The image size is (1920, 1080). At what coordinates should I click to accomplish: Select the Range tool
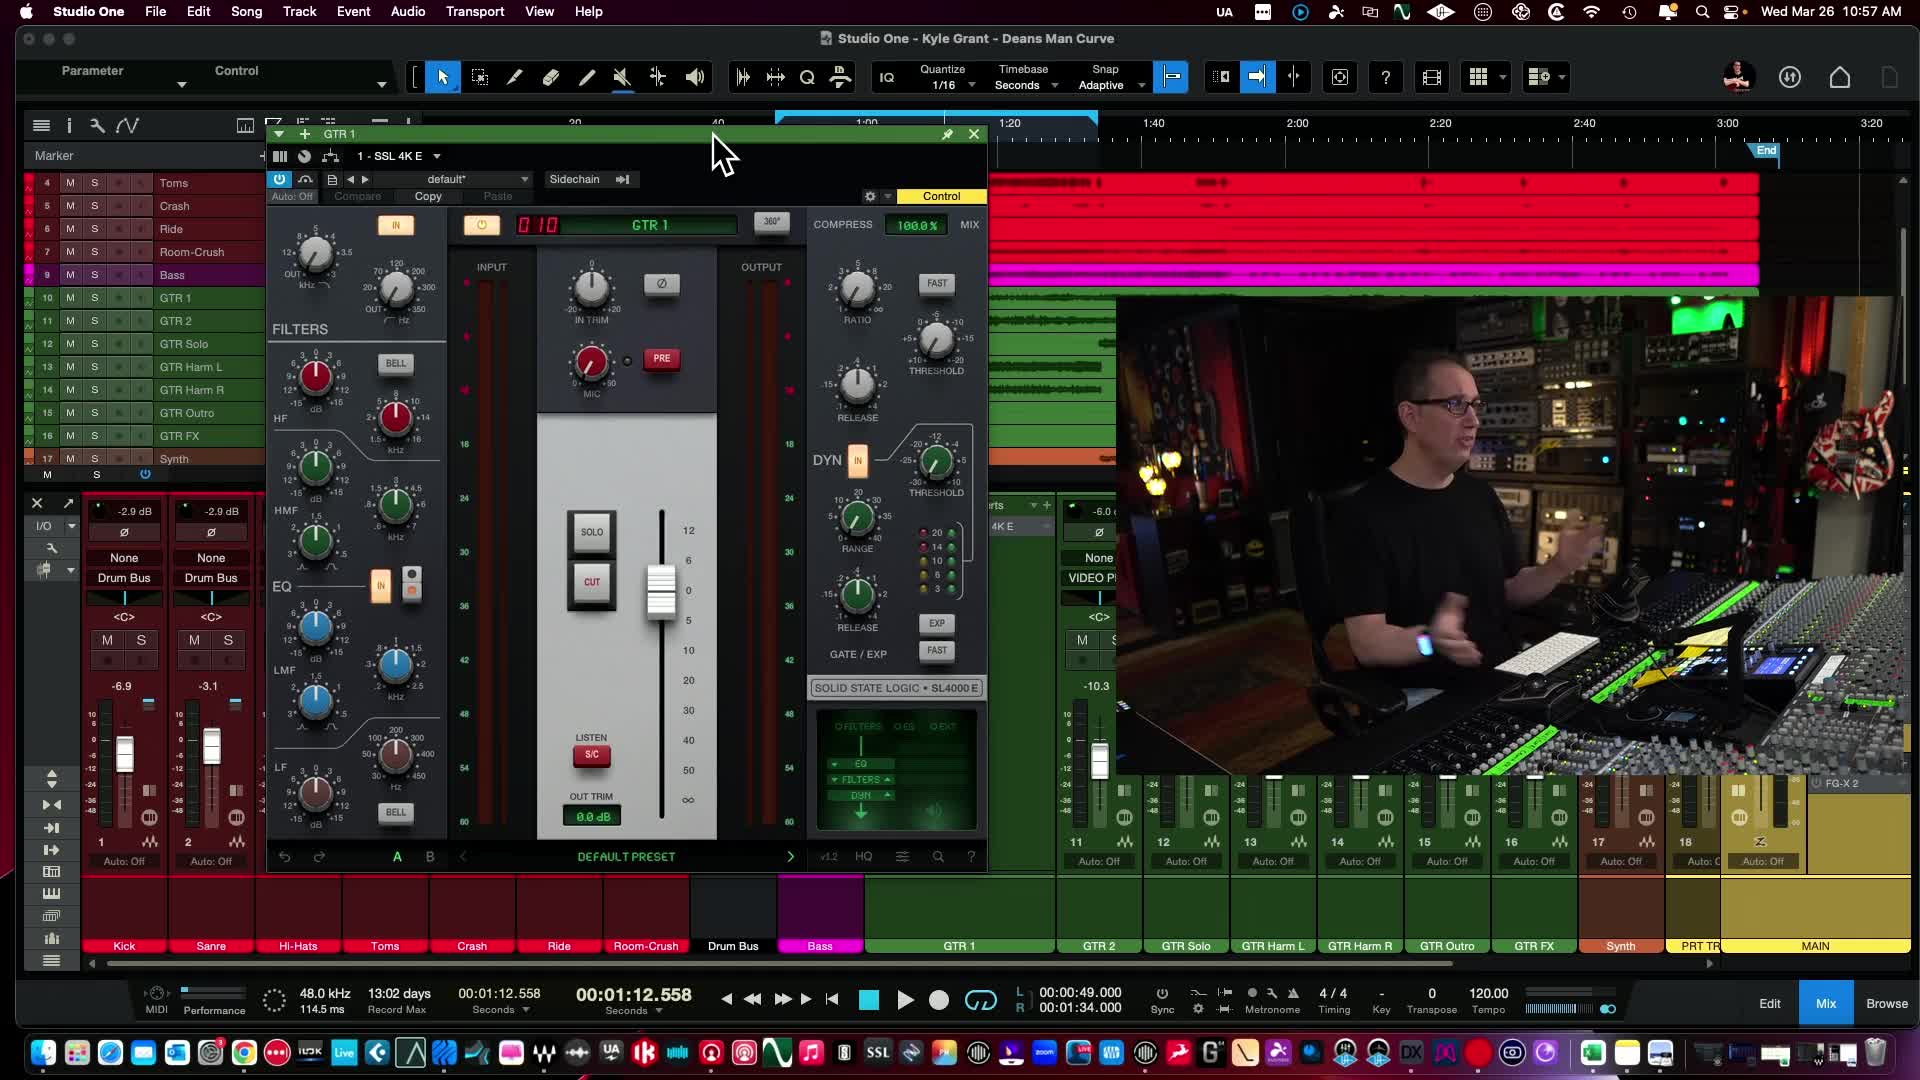pos(480,77)
